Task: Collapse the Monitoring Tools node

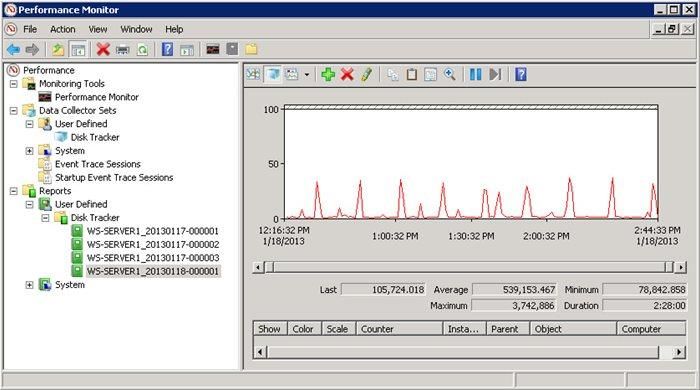Action: tap(14, 83)
